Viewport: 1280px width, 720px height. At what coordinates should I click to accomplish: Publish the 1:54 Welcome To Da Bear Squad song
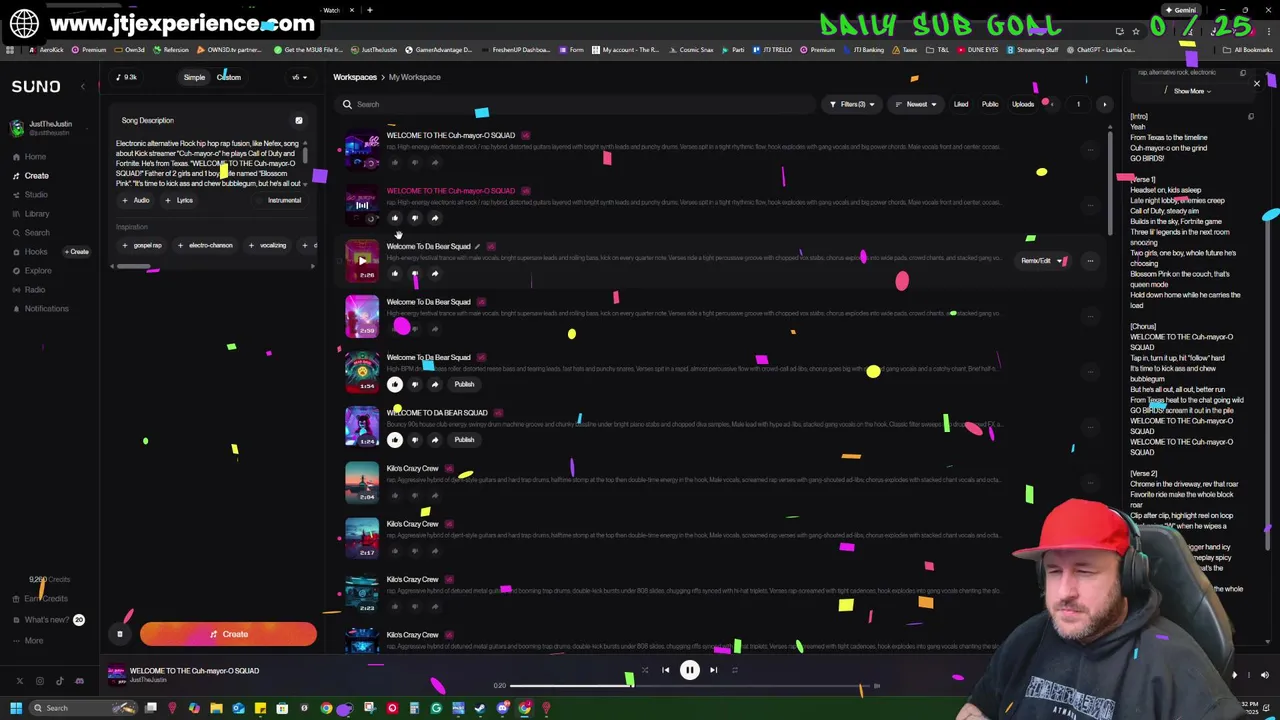464,384
